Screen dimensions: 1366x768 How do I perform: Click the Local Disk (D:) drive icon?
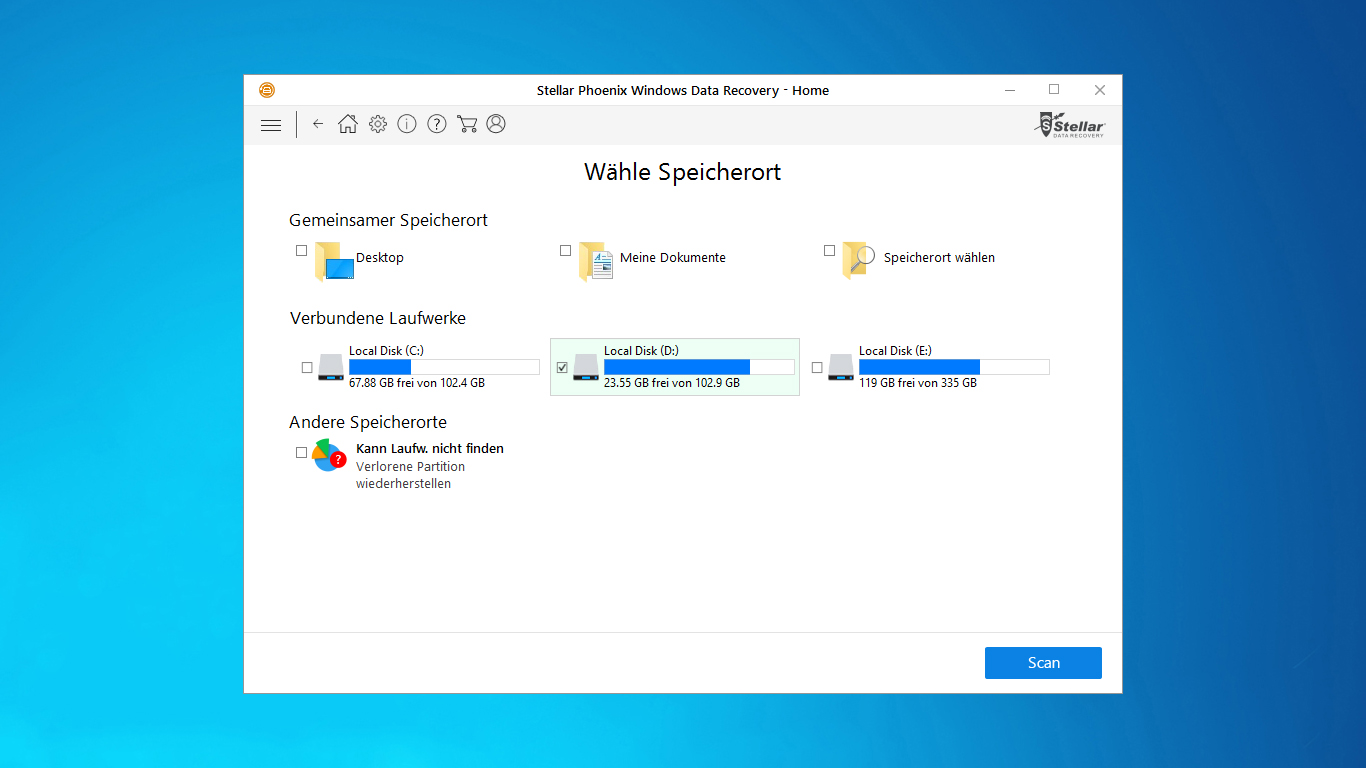click(586, 367)
